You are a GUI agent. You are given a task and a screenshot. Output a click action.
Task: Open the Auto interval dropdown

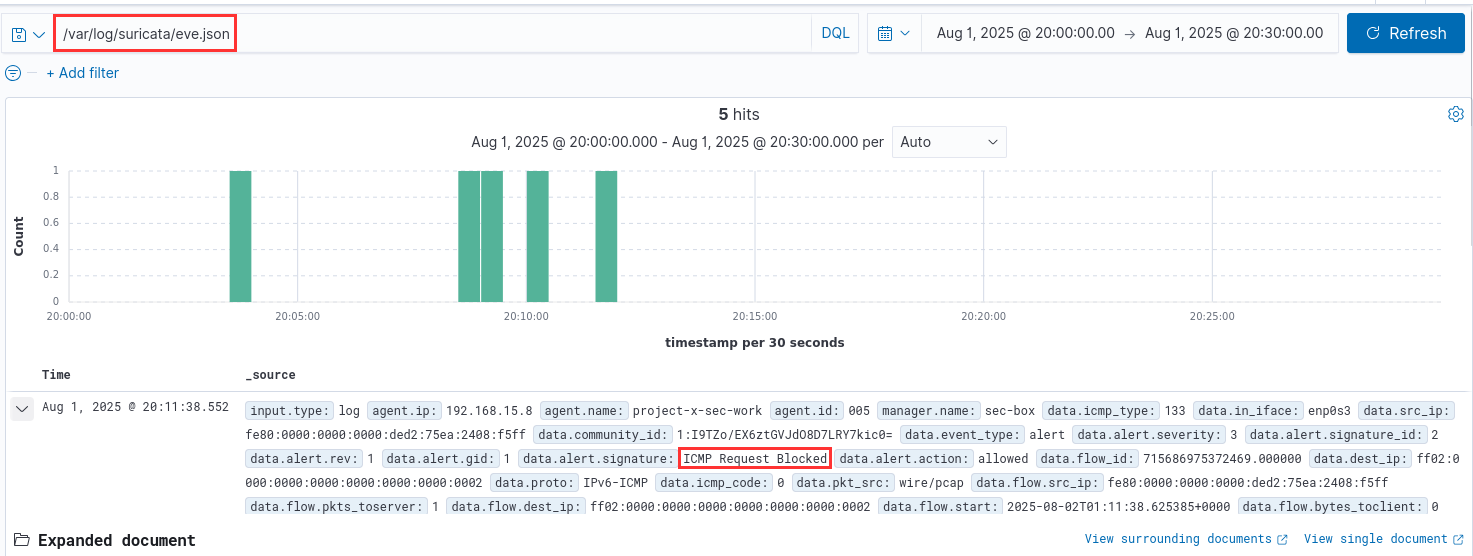pos(949,142)
